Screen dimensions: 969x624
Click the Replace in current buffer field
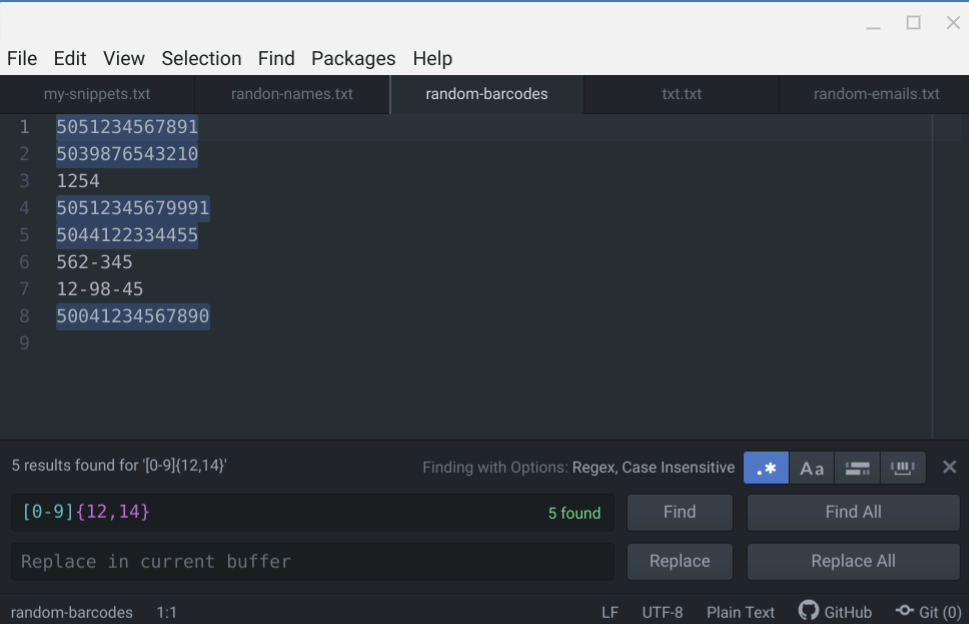click(x=313, y=562)
